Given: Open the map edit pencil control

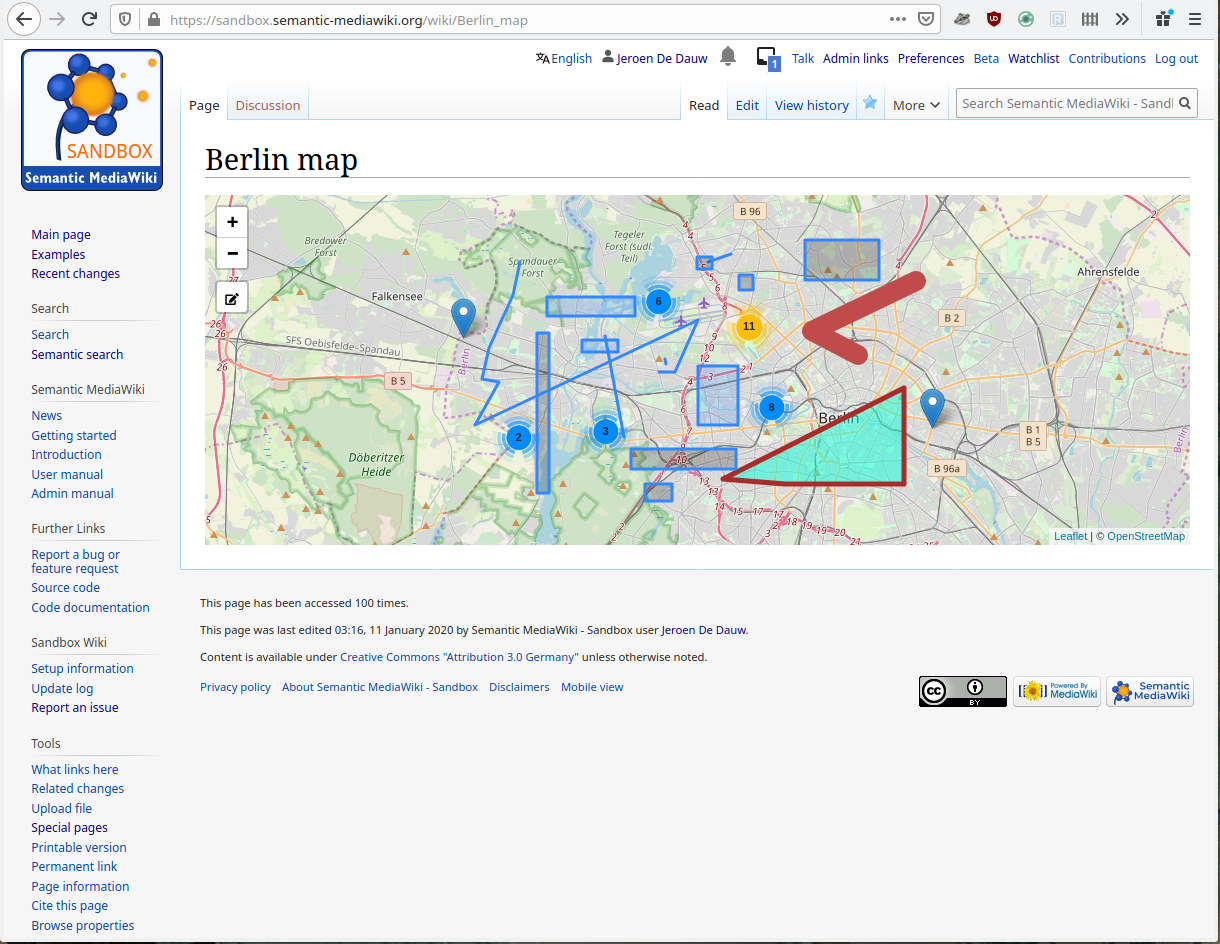Looking at the screenshot, I should (231, 297).
